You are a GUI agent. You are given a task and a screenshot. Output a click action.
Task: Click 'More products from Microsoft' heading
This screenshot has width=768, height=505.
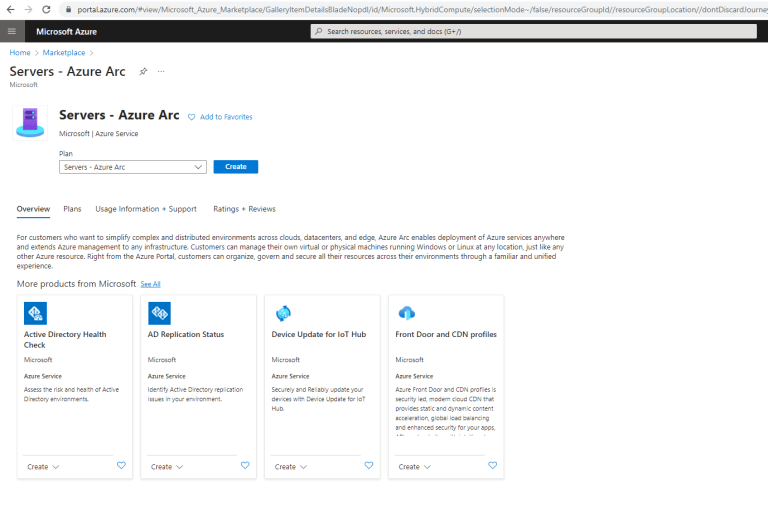point(76,284)
